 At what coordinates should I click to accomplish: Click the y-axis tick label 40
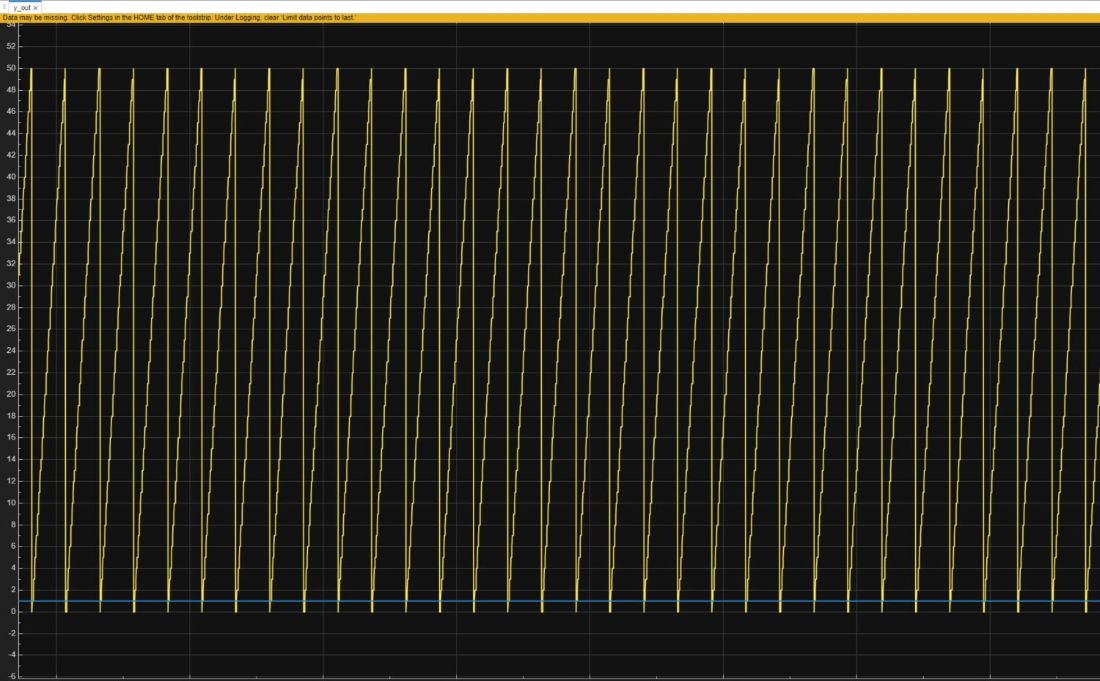tap(11, 177)
